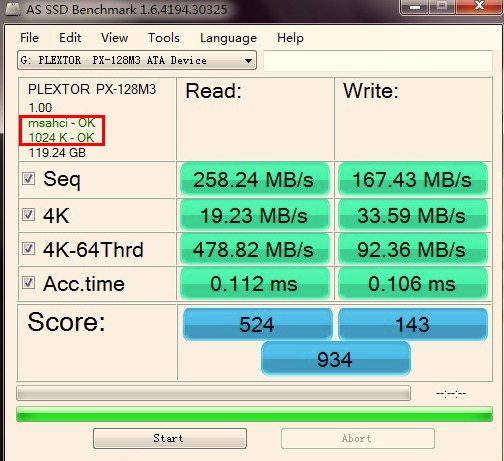This screenshot has width=504, height=461.
Task: Open the Language menu
Action: pos(228,38)
